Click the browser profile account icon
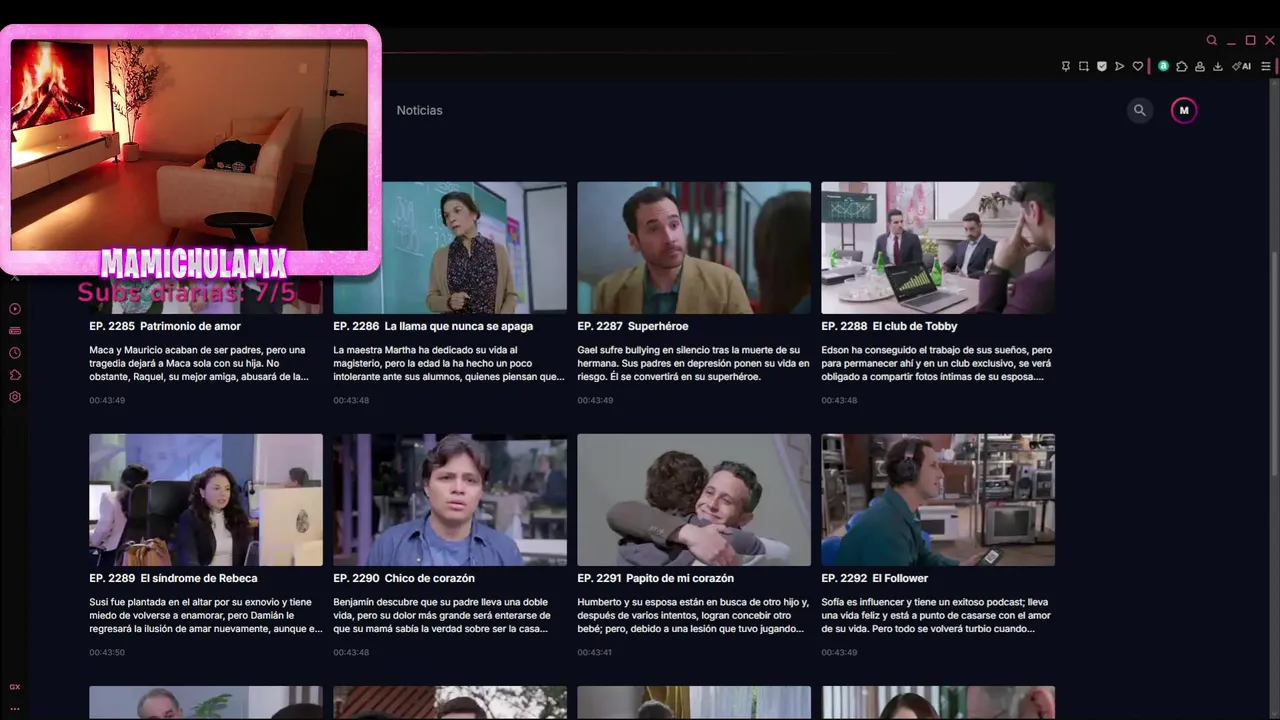Image resolution: width=1280 pixels, height=720 pixels. coord(1199,67)
